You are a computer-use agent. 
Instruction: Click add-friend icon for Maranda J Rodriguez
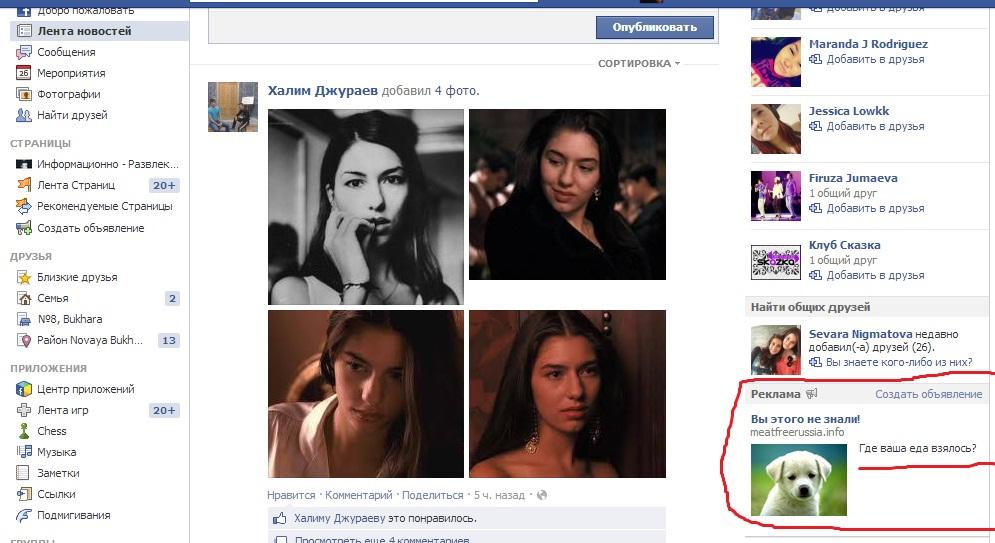point(815,59)
